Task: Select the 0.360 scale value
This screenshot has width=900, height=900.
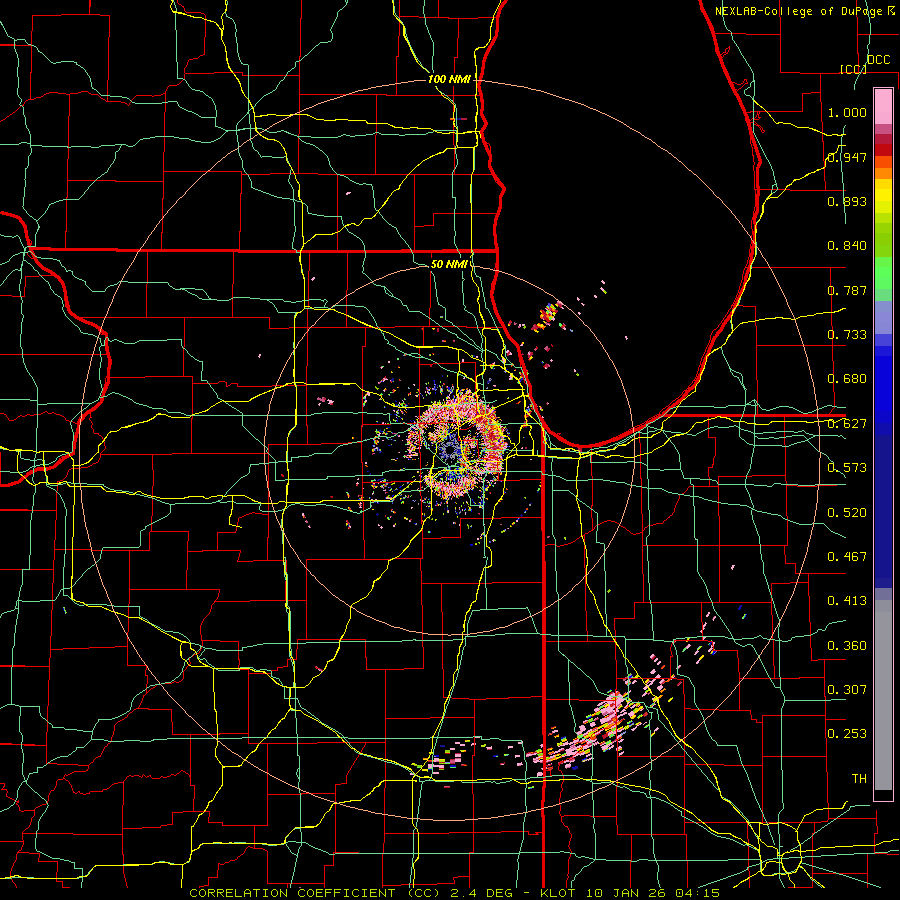Action: [x=847, y=646]
